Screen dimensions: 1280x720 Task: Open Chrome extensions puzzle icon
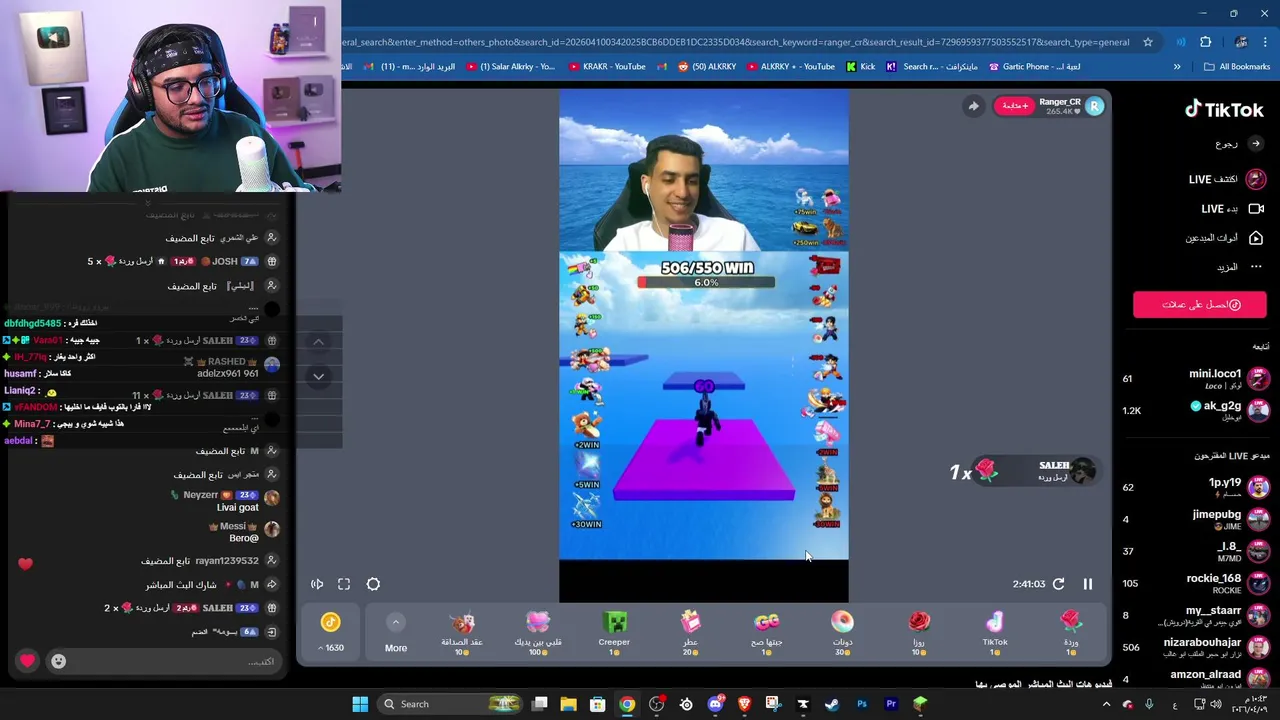[1205, 42]
